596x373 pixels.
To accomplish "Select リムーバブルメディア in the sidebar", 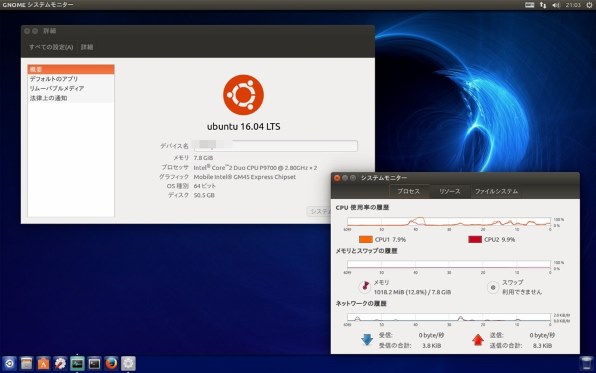I will point(71,88).
